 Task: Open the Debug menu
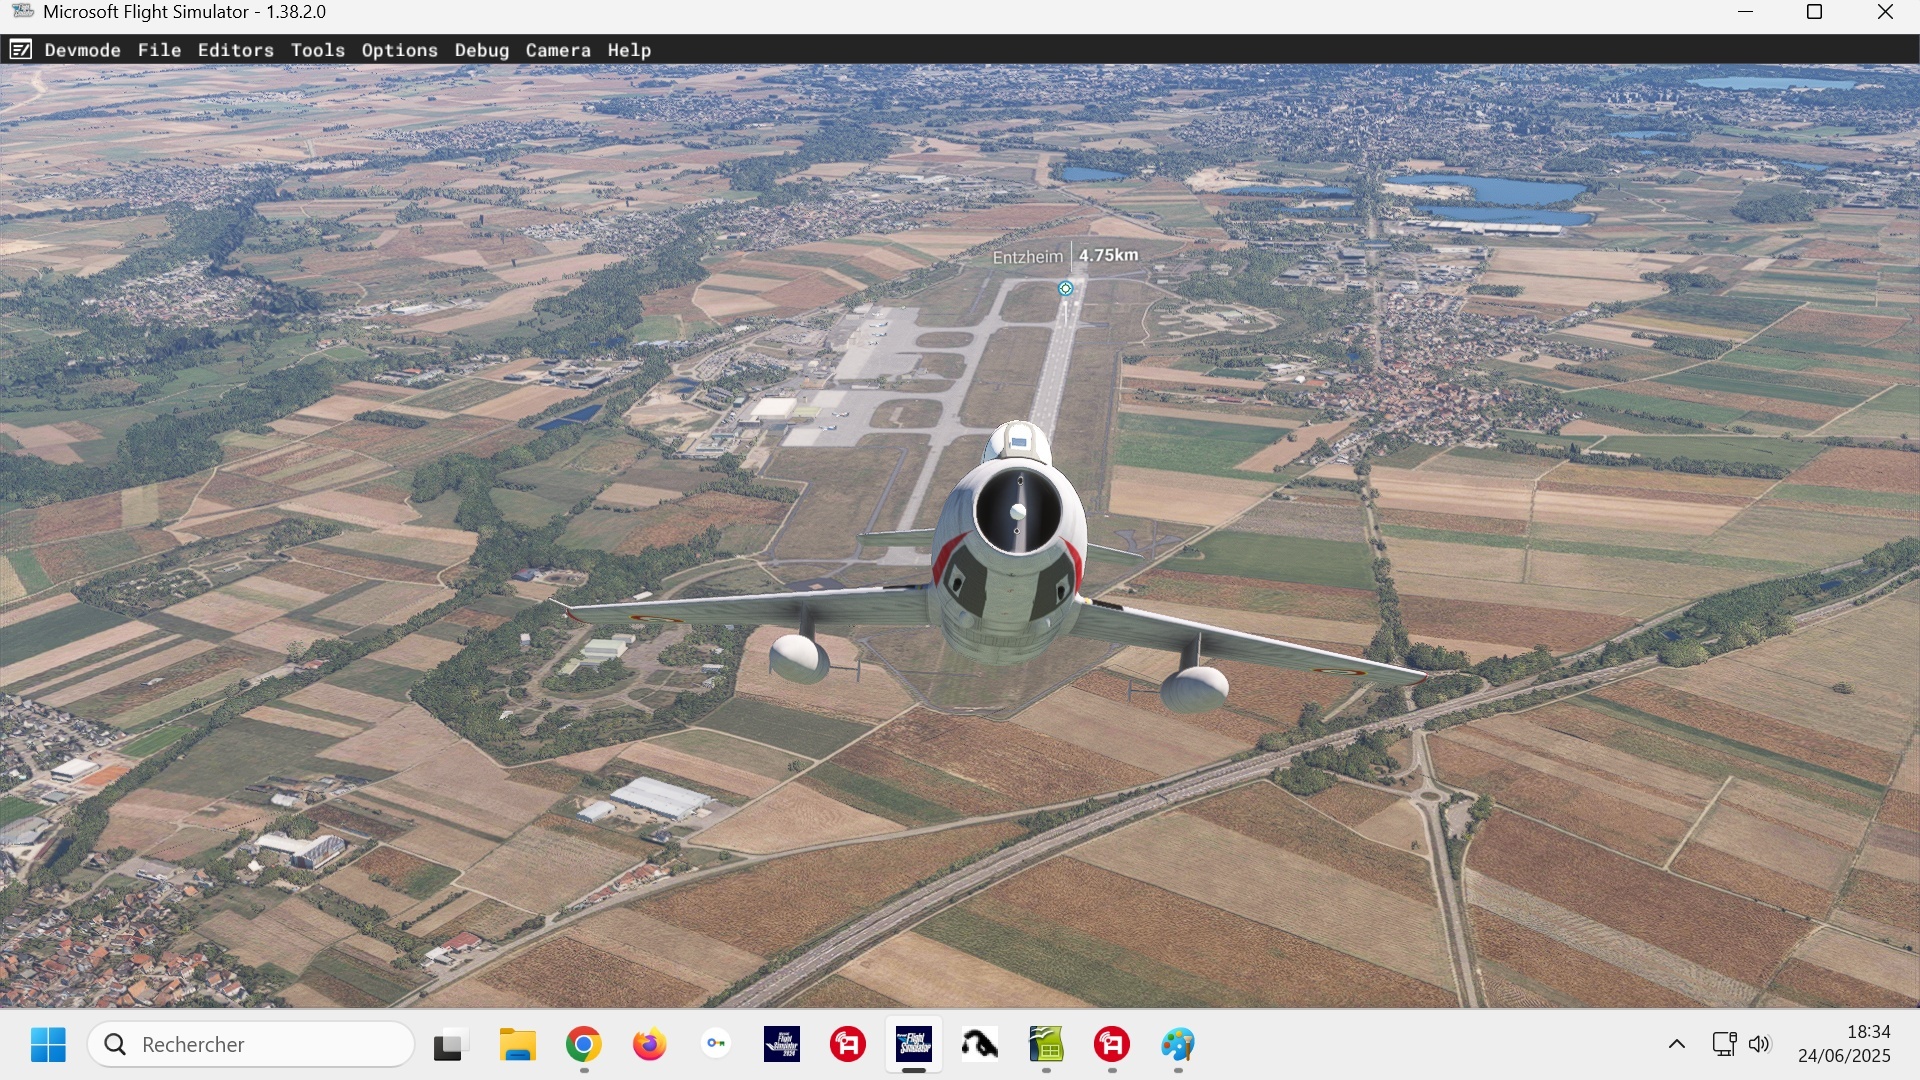(481, 50)
